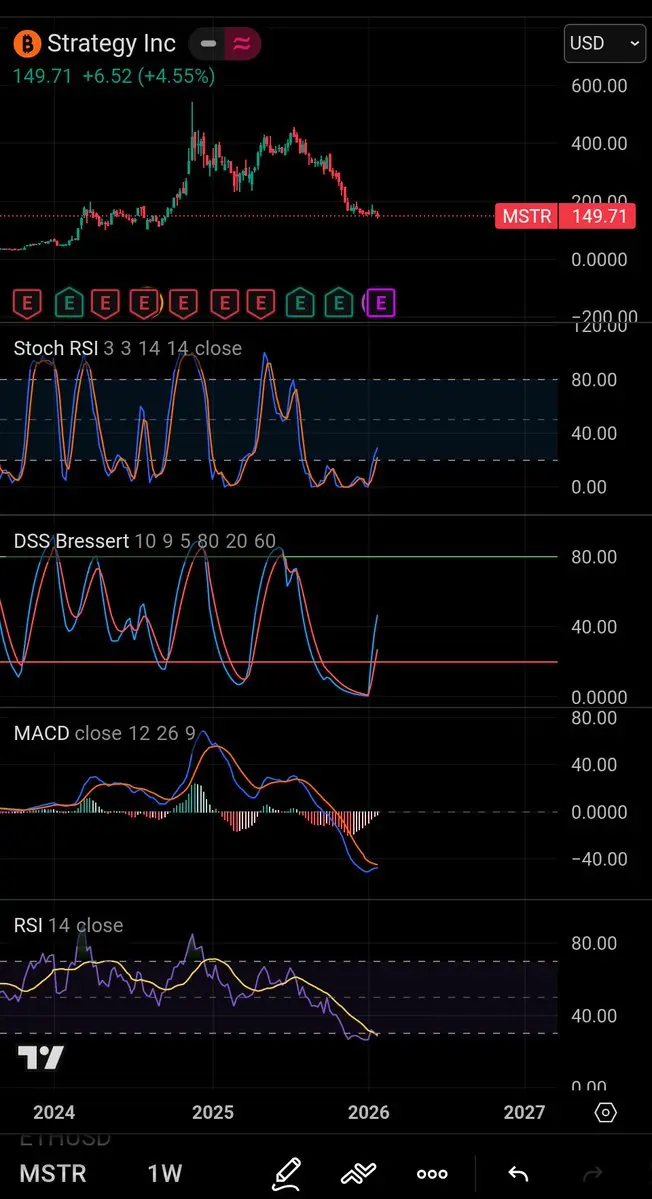
Task: Tap −40.00 on the MACD scale
Action: click(599, 859)
